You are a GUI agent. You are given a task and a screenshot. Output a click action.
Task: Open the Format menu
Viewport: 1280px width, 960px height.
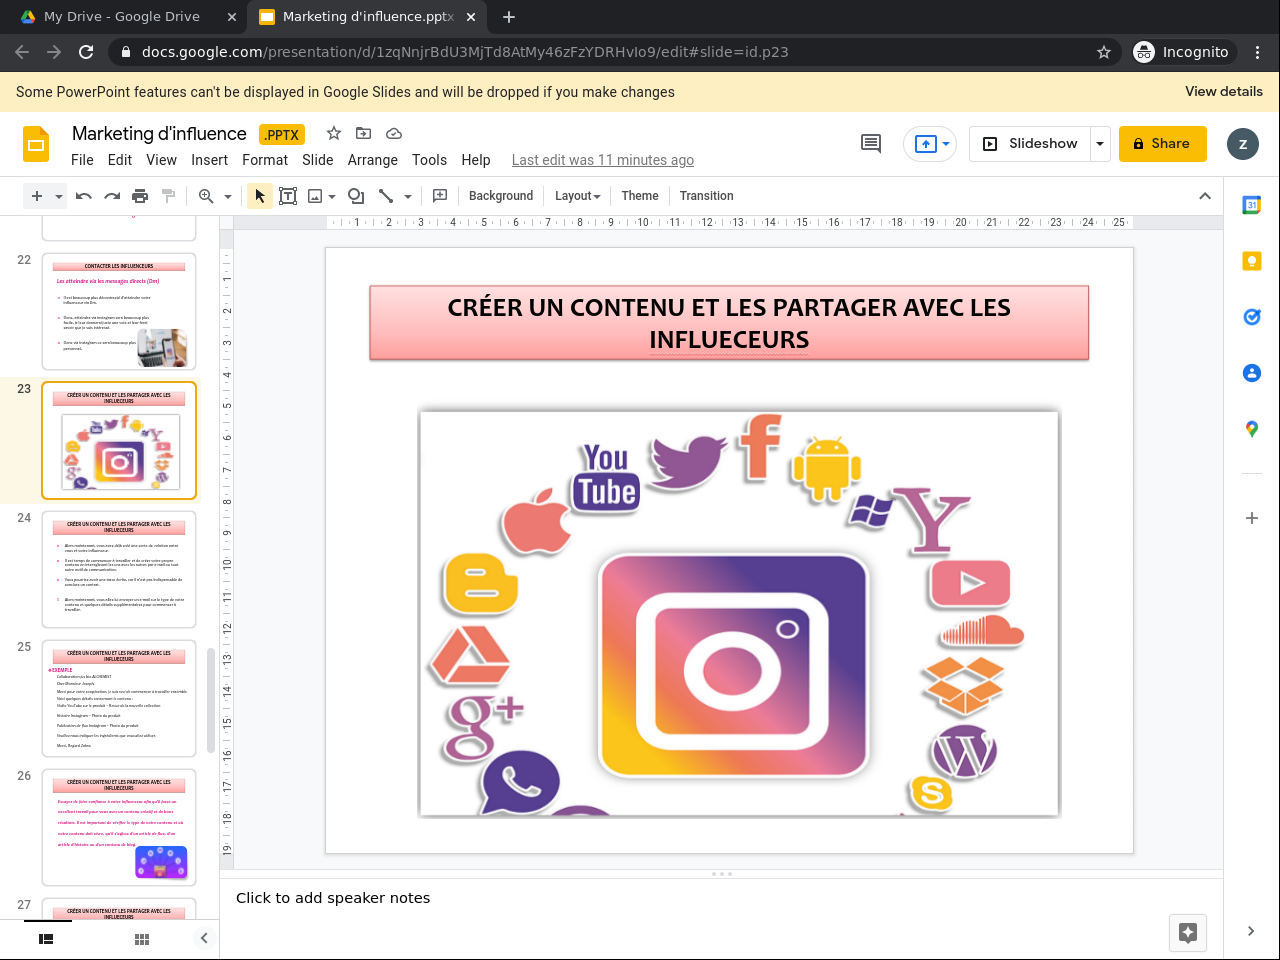pyautogui.click(x=265, y=160)
